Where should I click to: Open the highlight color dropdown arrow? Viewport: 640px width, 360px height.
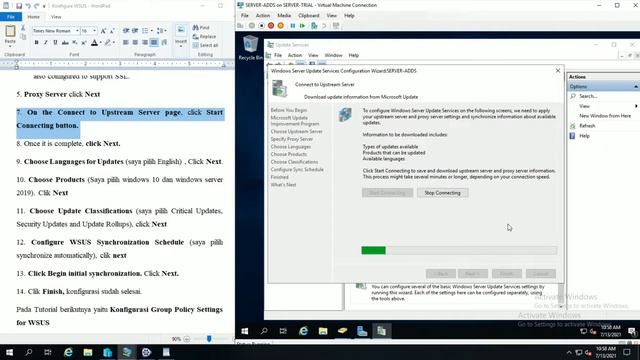tap(114, 42)
